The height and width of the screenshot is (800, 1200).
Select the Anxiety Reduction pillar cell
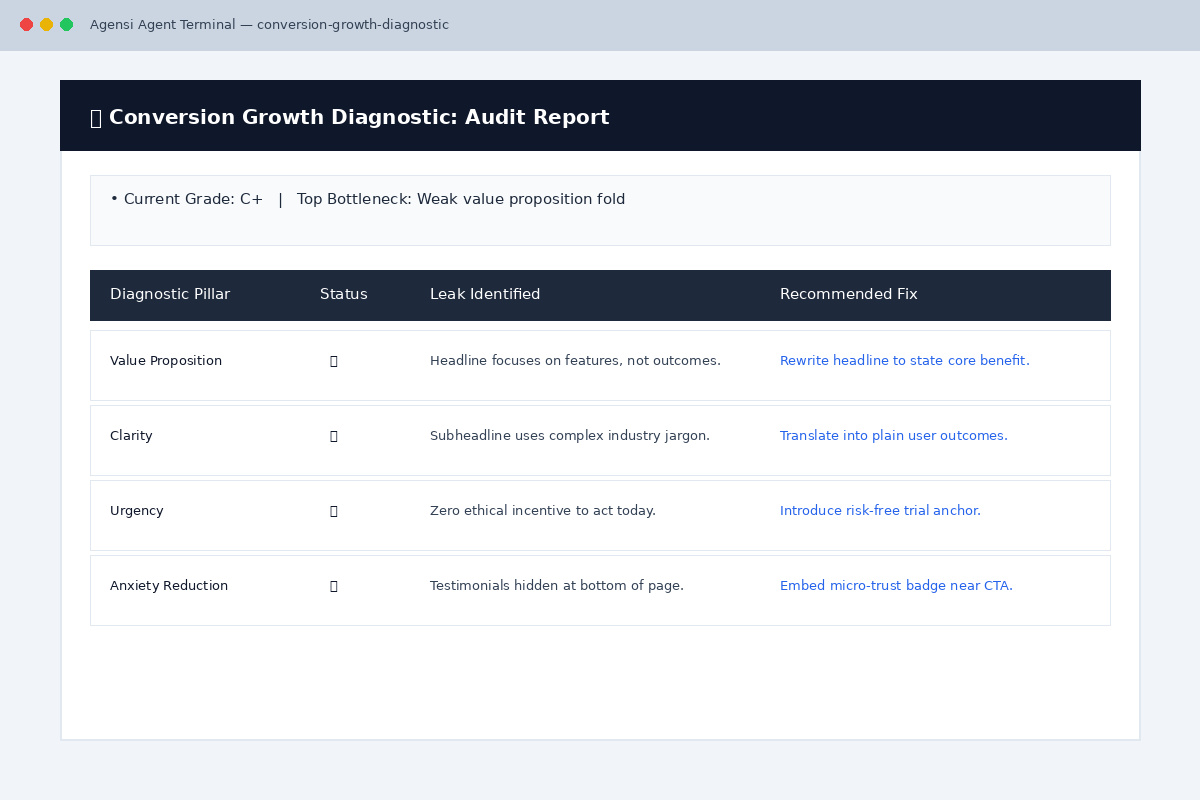pos(169,586)
